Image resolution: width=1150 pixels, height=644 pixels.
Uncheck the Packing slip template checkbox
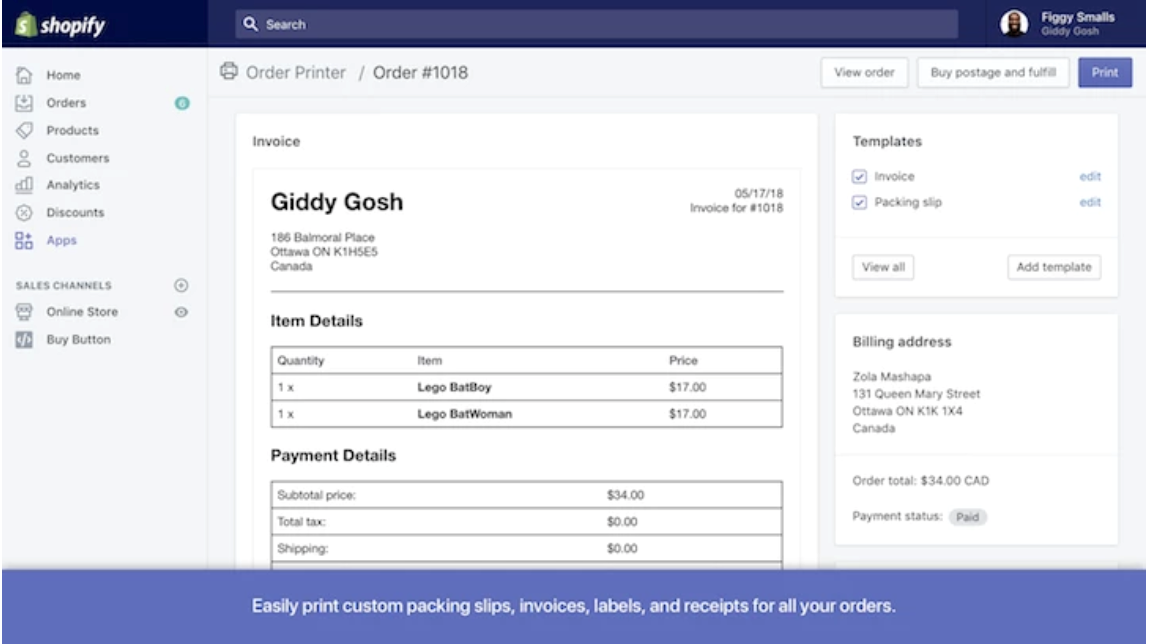(859, 203)
